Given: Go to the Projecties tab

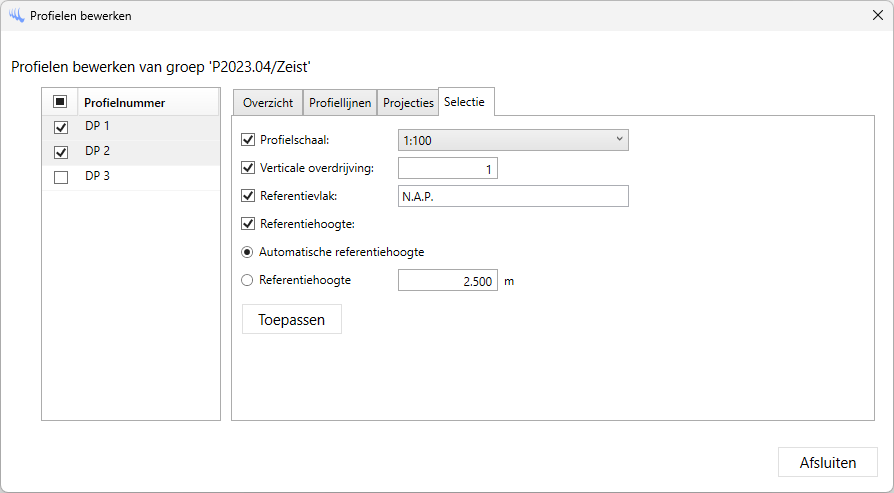Looking at the screenshot, I should click(409, 103).
